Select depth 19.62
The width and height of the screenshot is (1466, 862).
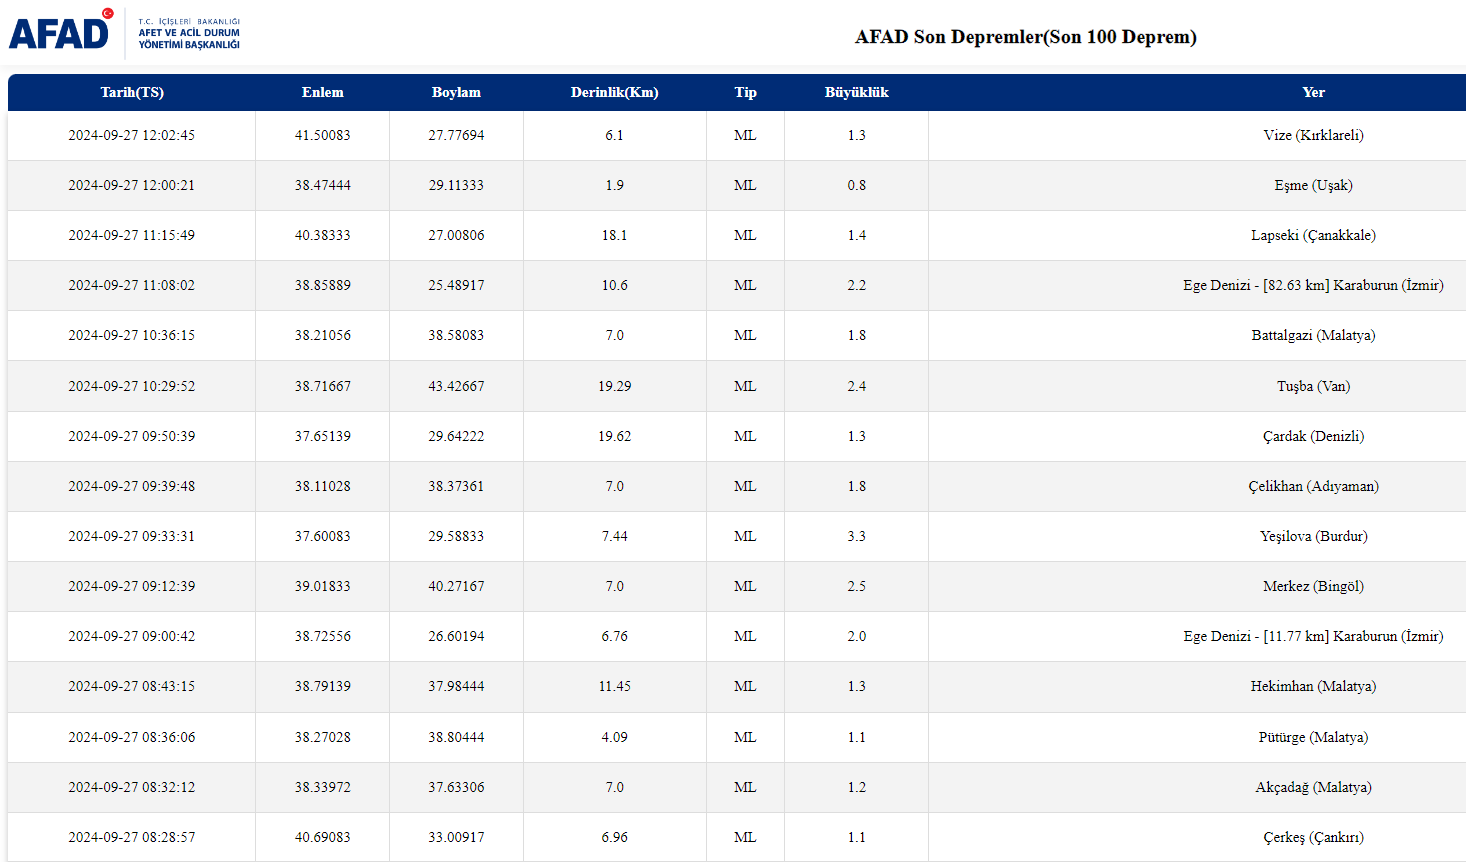coord(615,436)
